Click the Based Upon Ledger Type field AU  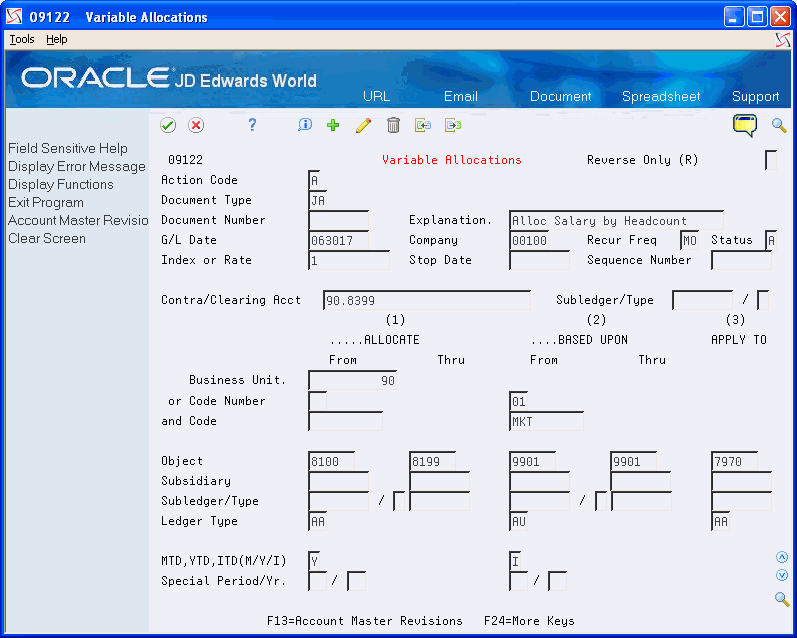[x=518, y=522]
